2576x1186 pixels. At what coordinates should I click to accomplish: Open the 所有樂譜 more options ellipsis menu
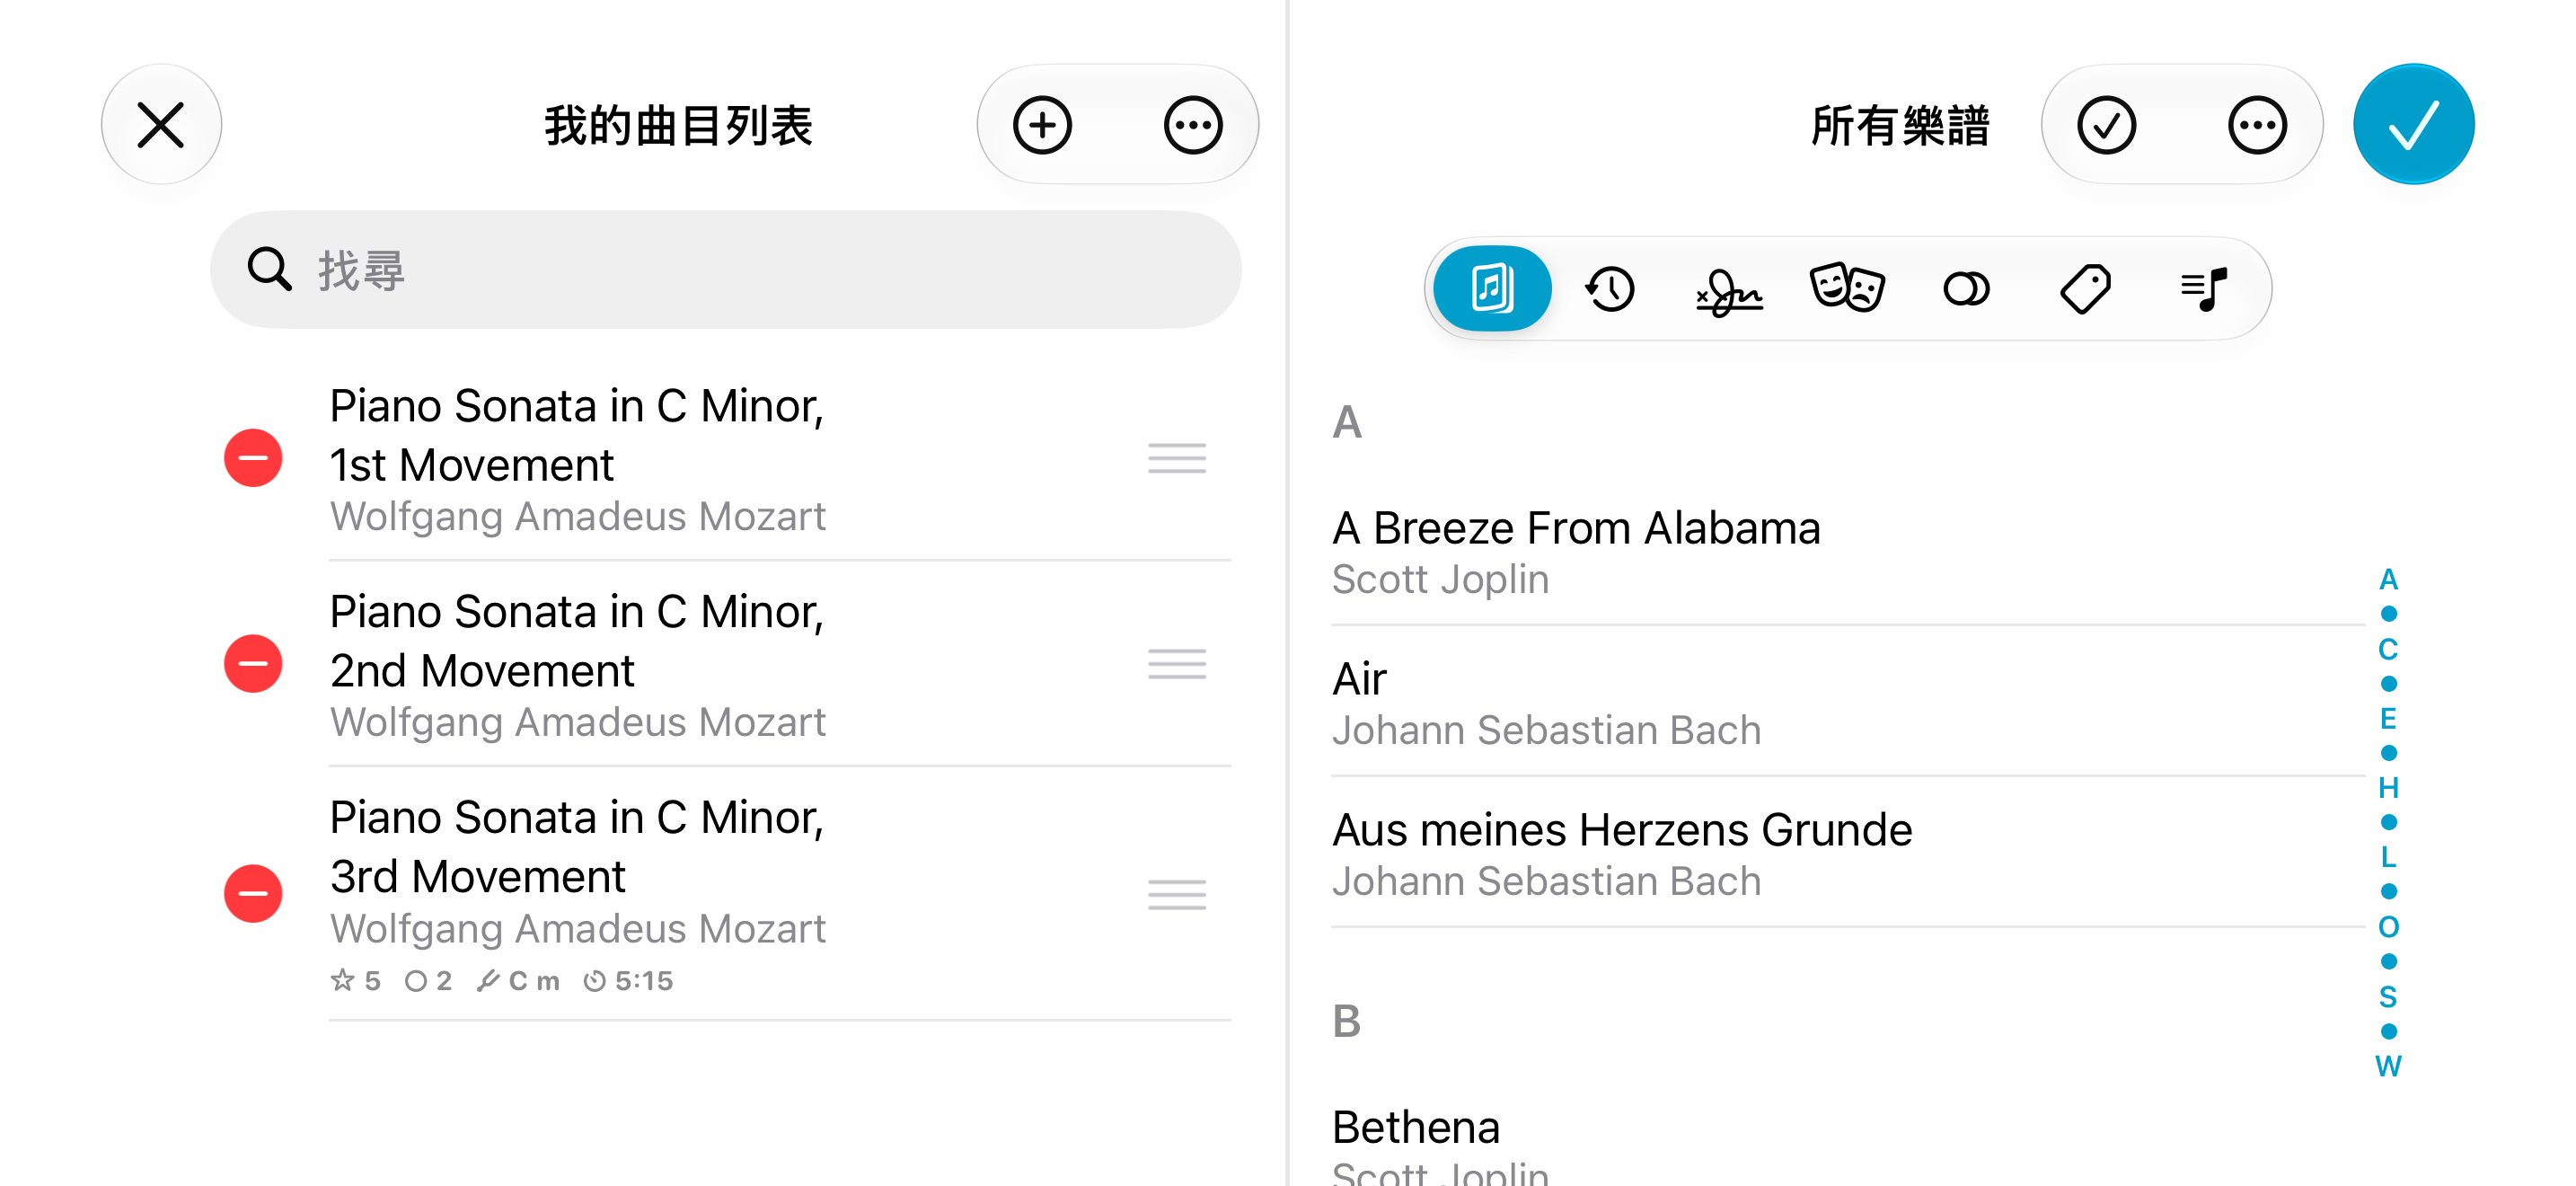[x=2257, y=125]
